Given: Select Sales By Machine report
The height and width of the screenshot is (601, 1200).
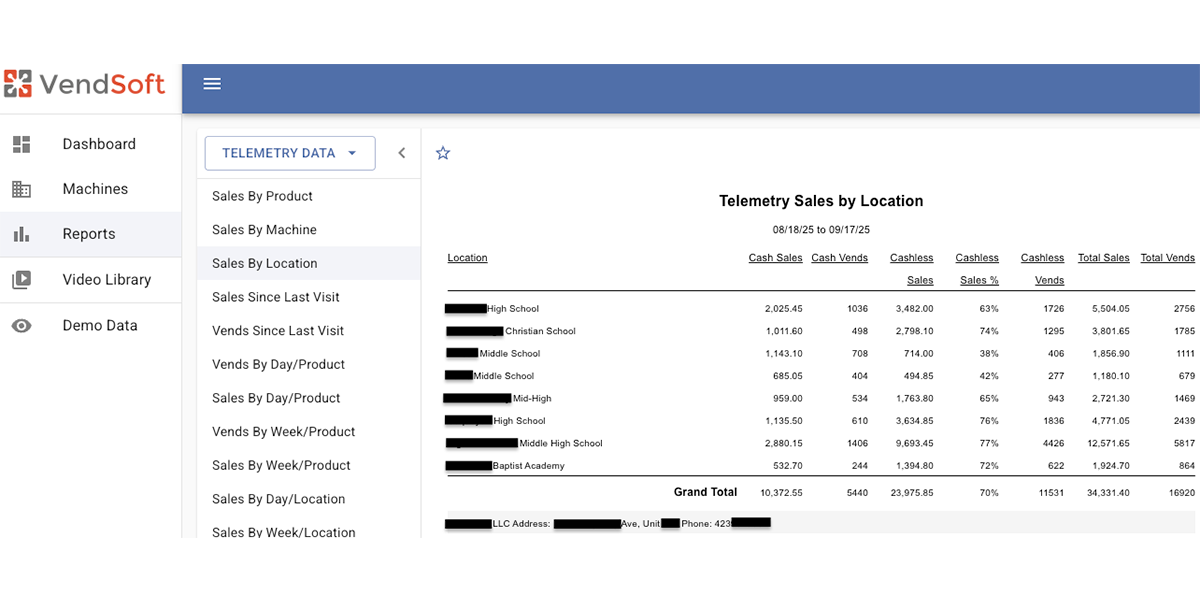Looking at the screenshot, I should tap(264, 230).
